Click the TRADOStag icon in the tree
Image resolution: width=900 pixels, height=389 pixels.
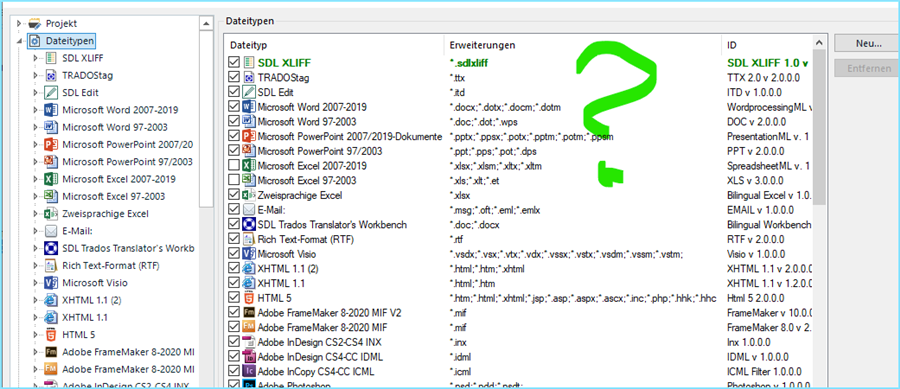(51, 75)
